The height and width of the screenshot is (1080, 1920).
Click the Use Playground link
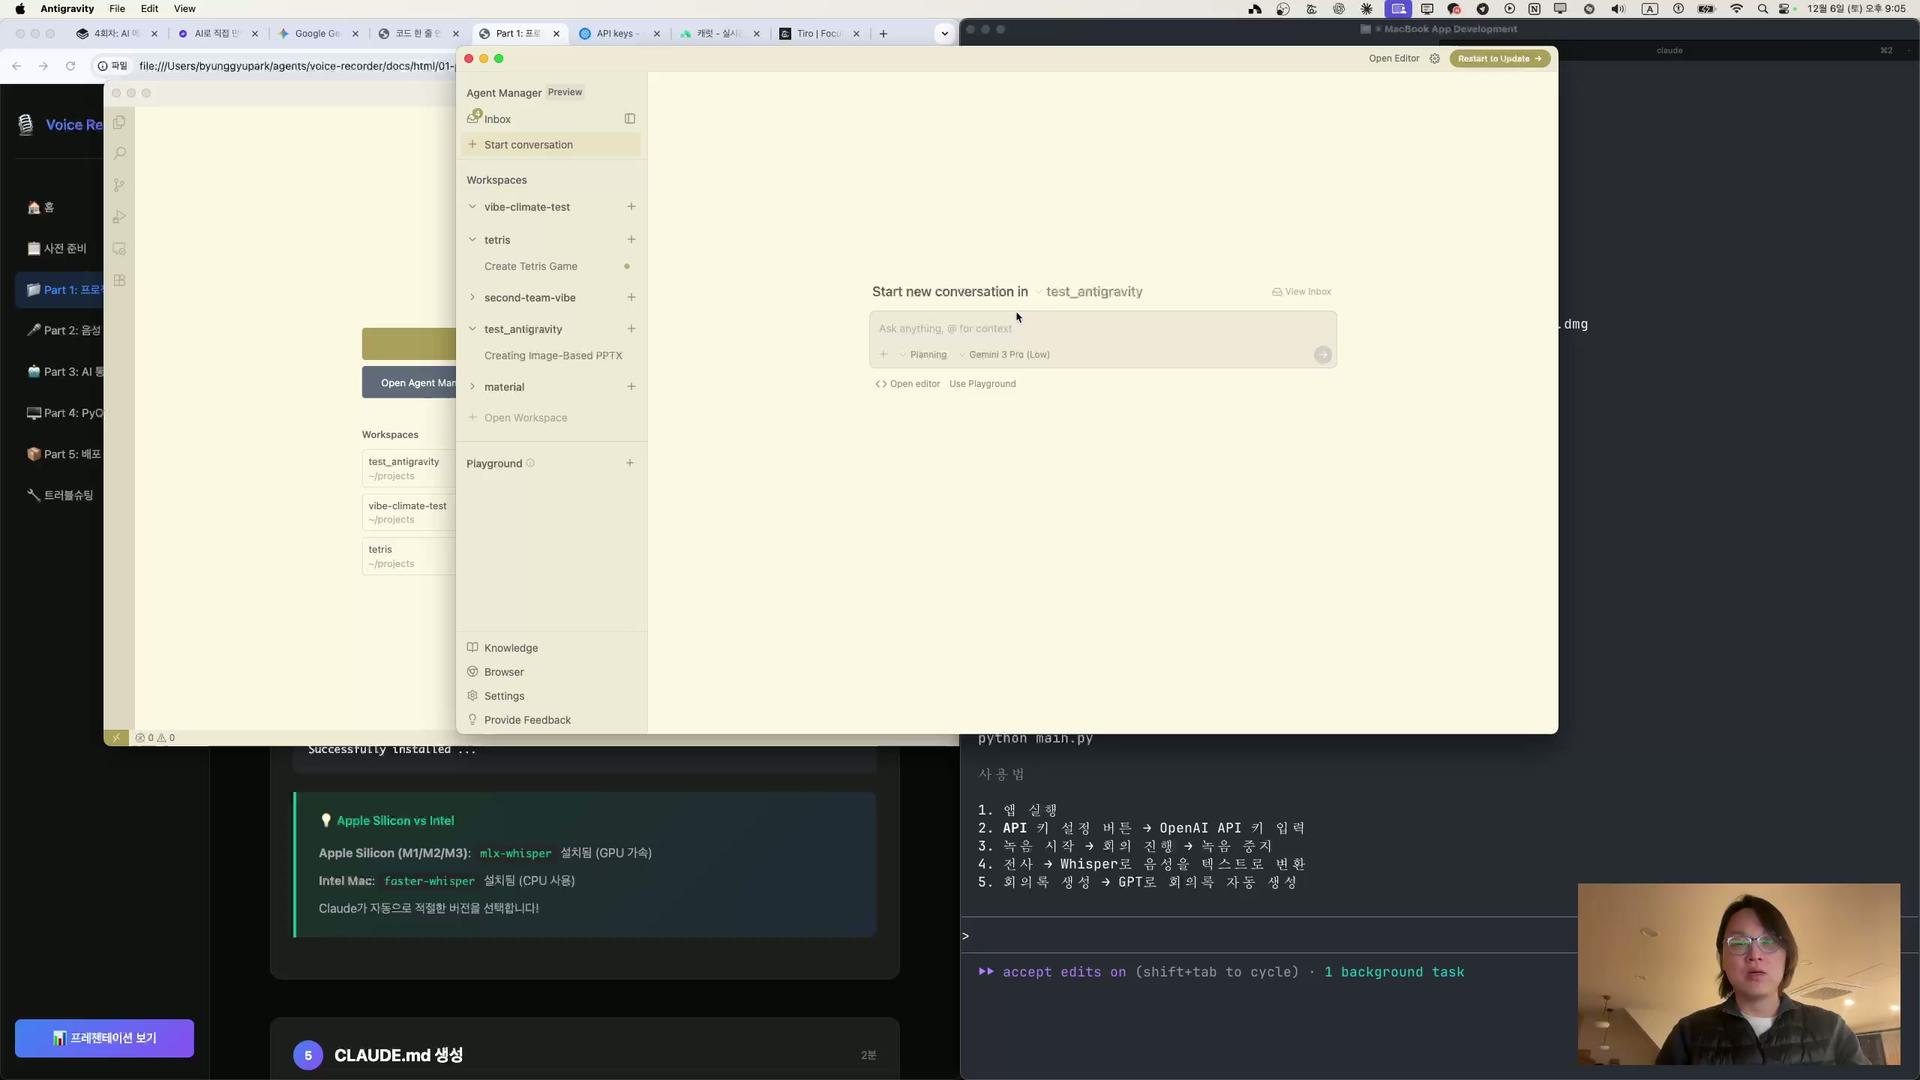click(982, 384)
